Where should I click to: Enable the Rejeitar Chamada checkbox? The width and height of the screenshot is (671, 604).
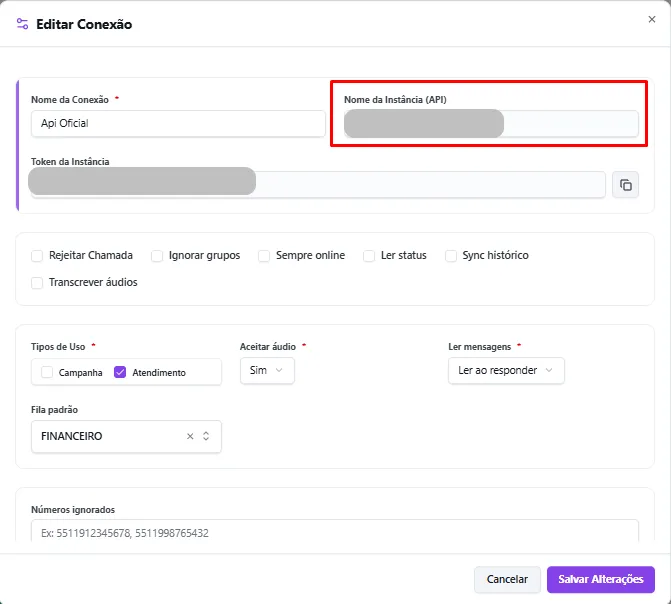37,256
